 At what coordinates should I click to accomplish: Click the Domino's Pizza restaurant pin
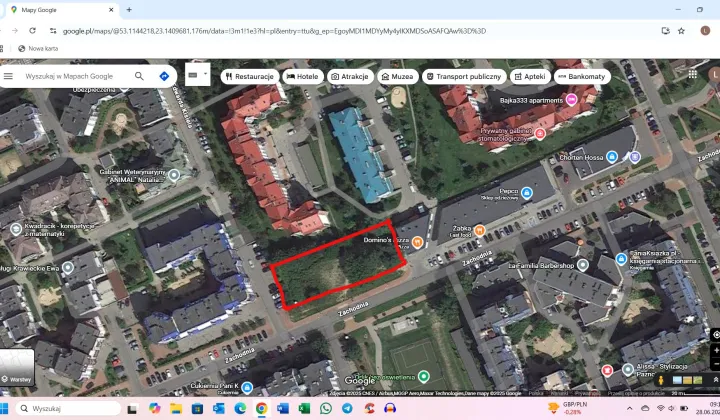[x=417, y=242]
